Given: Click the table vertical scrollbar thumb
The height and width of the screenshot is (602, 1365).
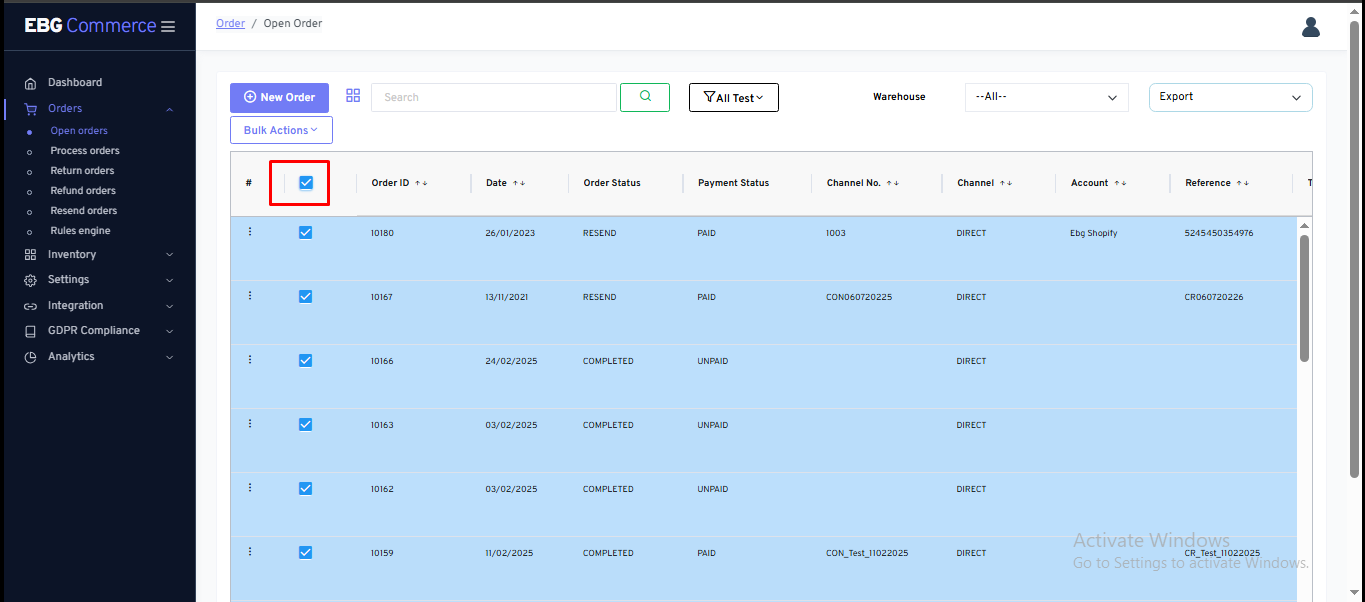Looking at the screenshot, I should pyautogui.click(x=1304, y=298).
